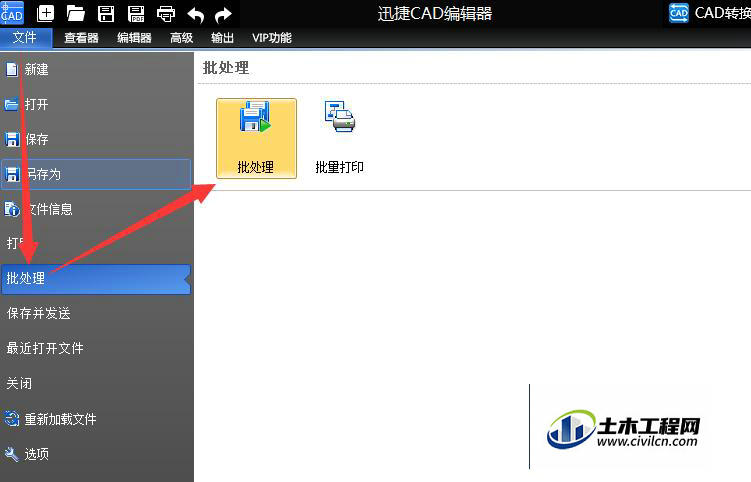Image resolution: width=751 pixels, height=482 pixels.
Task: Choose 另存为 in file sidebar
Action: point(96,174)
